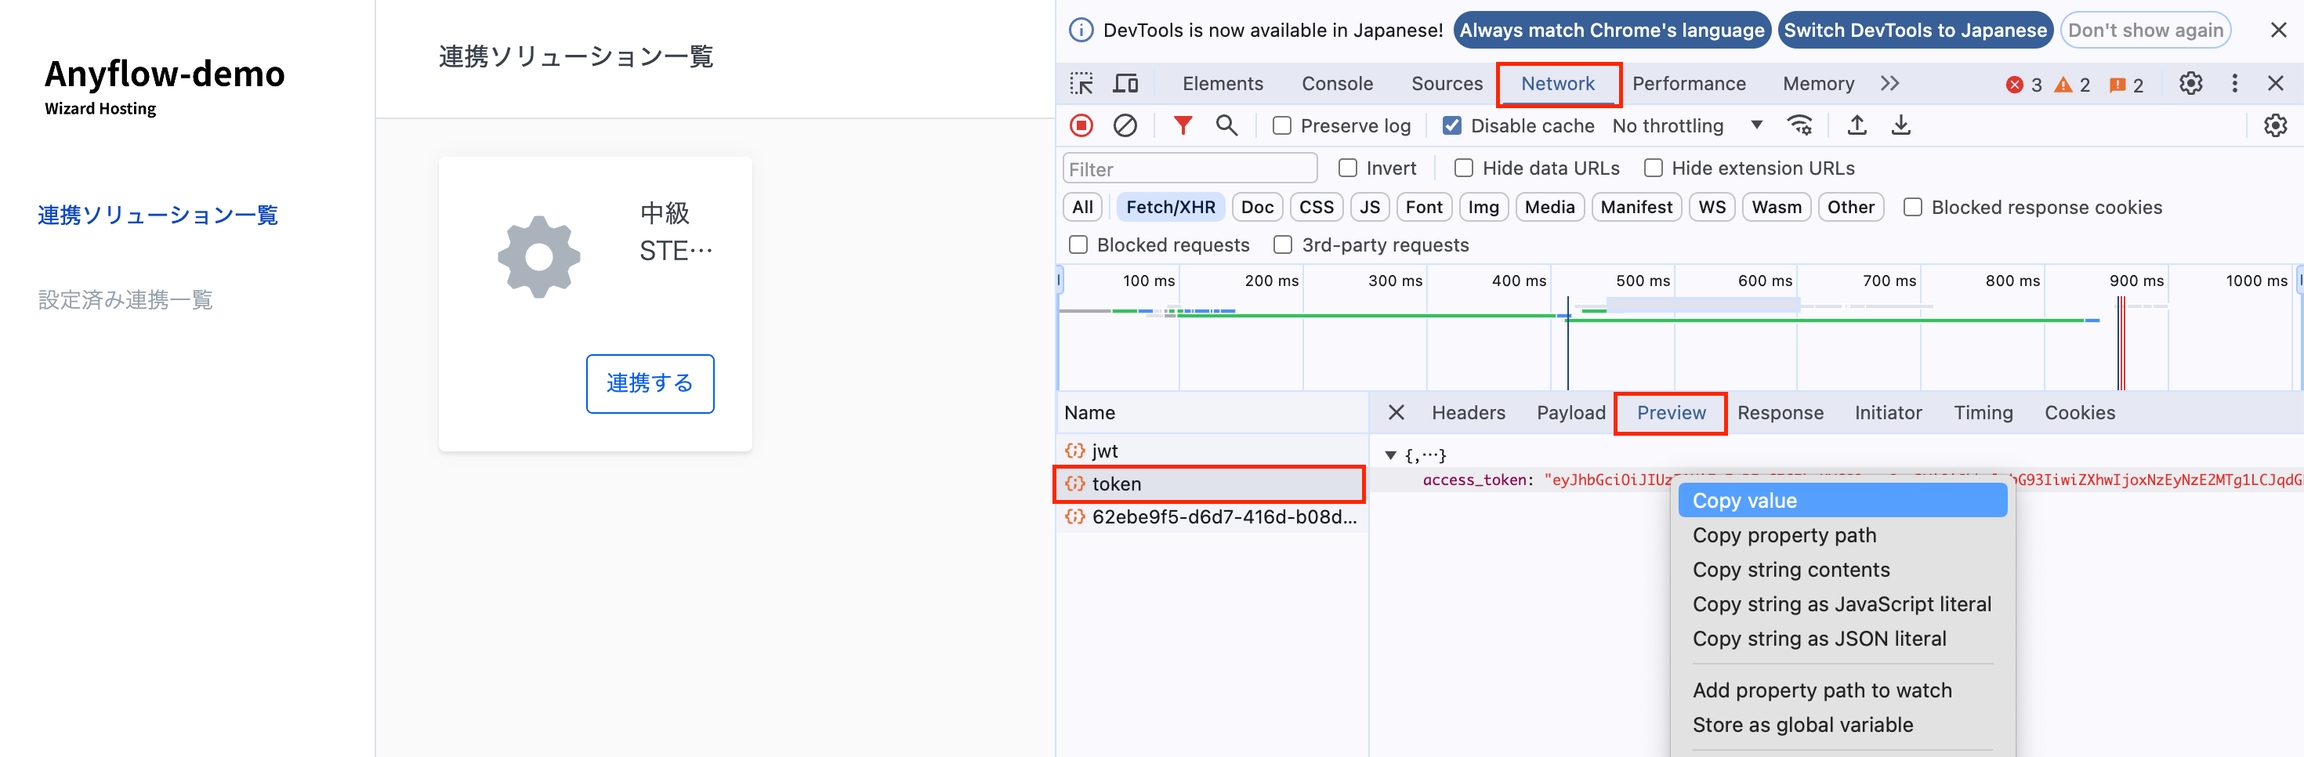The height and width of the screenshot is (757, 2304).
Task: Click the import HAR upload icon
Action: pos(1857,126)
